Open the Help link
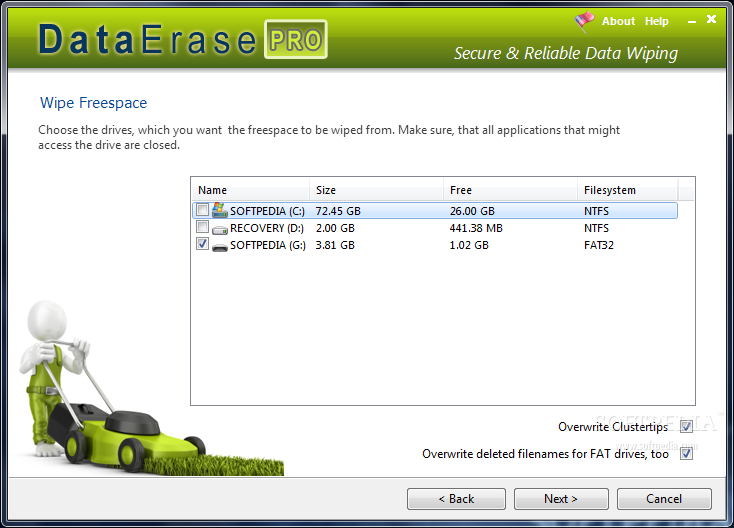734x528 pixels. 656,22
